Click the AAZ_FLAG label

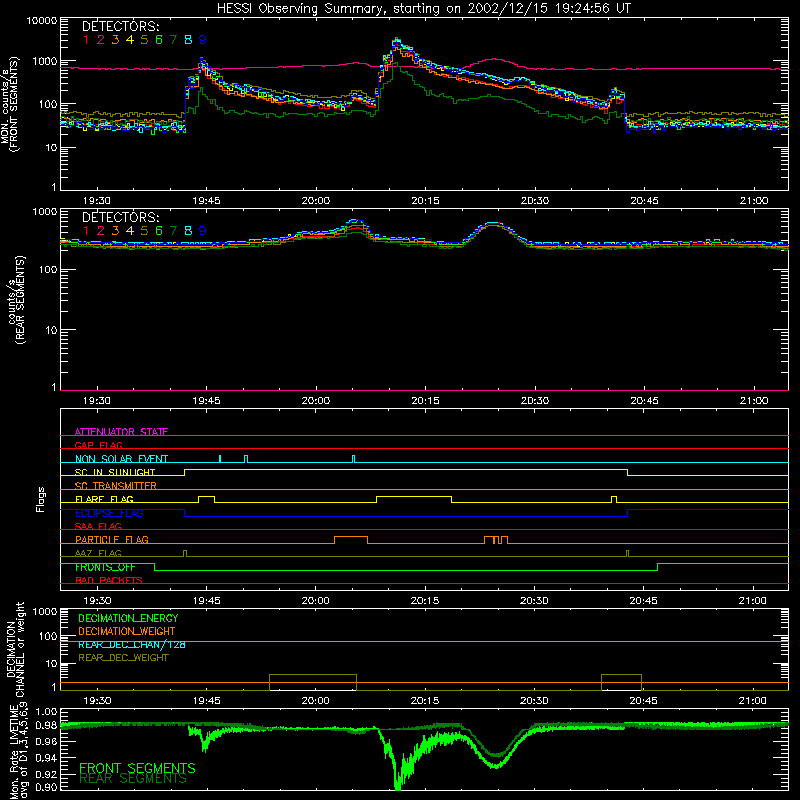click(98, 553)
